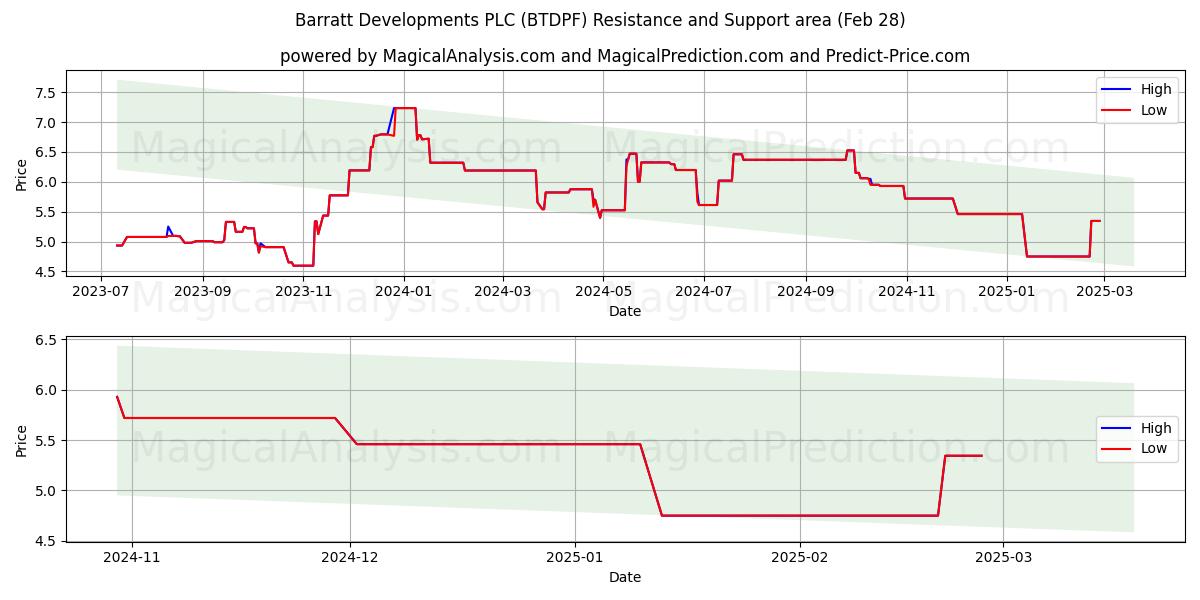The height and width of the screenshot is (600, 1200).
Task: Click the '2025-02' tick label in bottom chart
Action: [802, 560]
